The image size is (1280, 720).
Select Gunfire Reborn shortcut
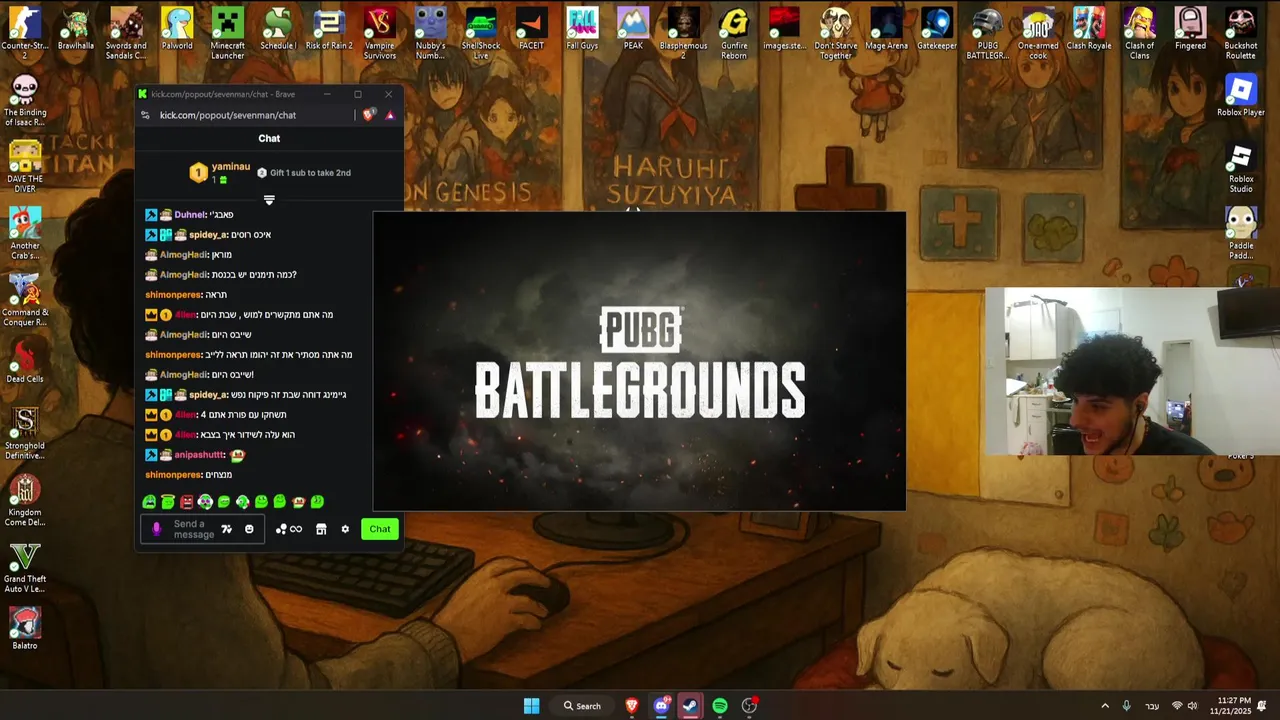734,32
